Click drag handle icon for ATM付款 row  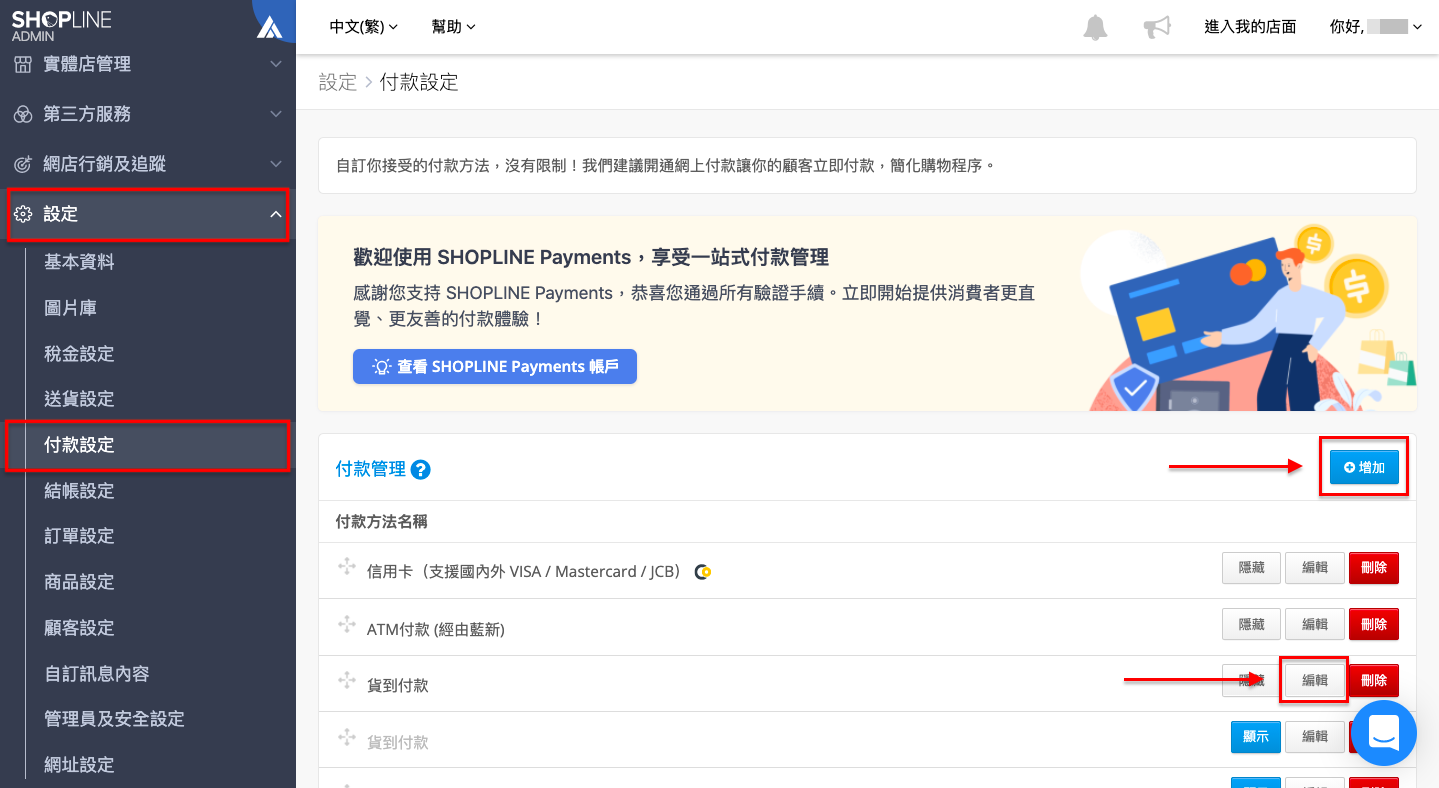[347, 625]
